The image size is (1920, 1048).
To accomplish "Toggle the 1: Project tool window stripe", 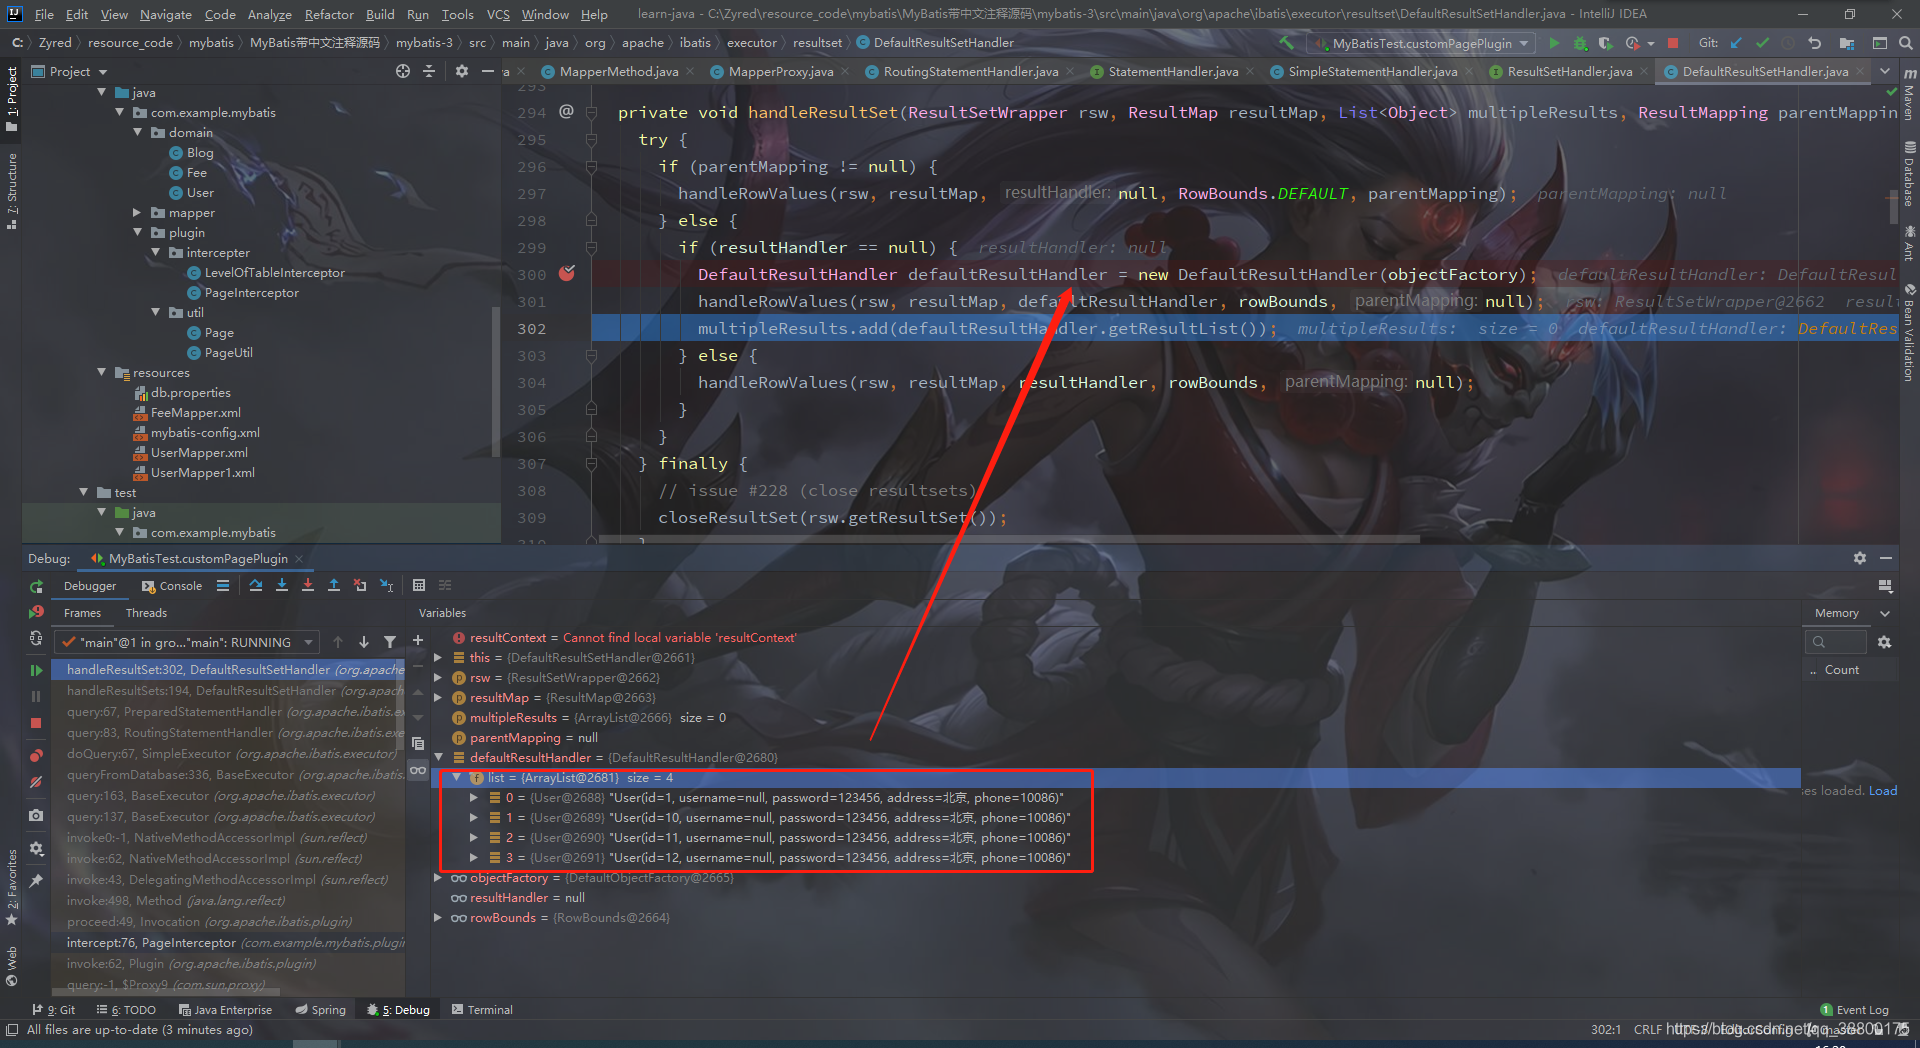I will [x=12, y=98].
